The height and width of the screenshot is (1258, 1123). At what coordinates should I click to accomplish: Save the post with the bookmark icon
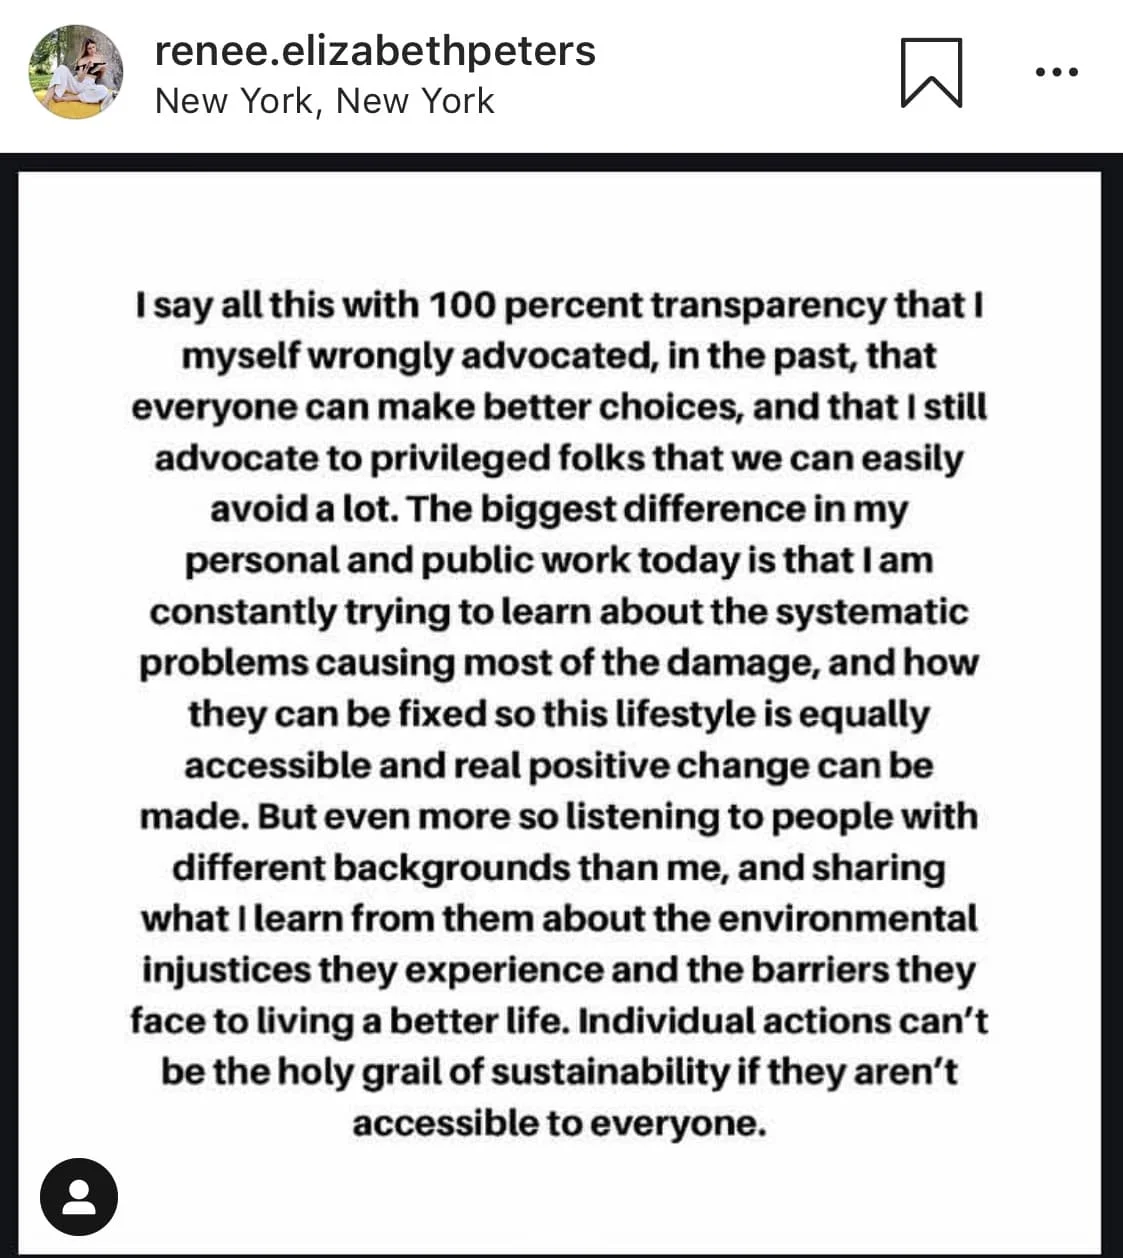(x=931, y=72)
